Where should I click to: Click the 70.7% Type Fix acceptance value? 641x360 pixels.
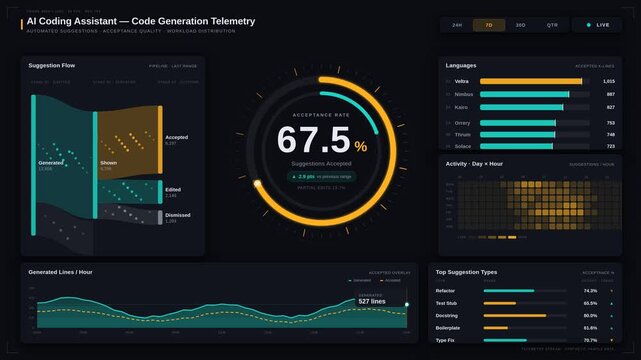[590, 340]
